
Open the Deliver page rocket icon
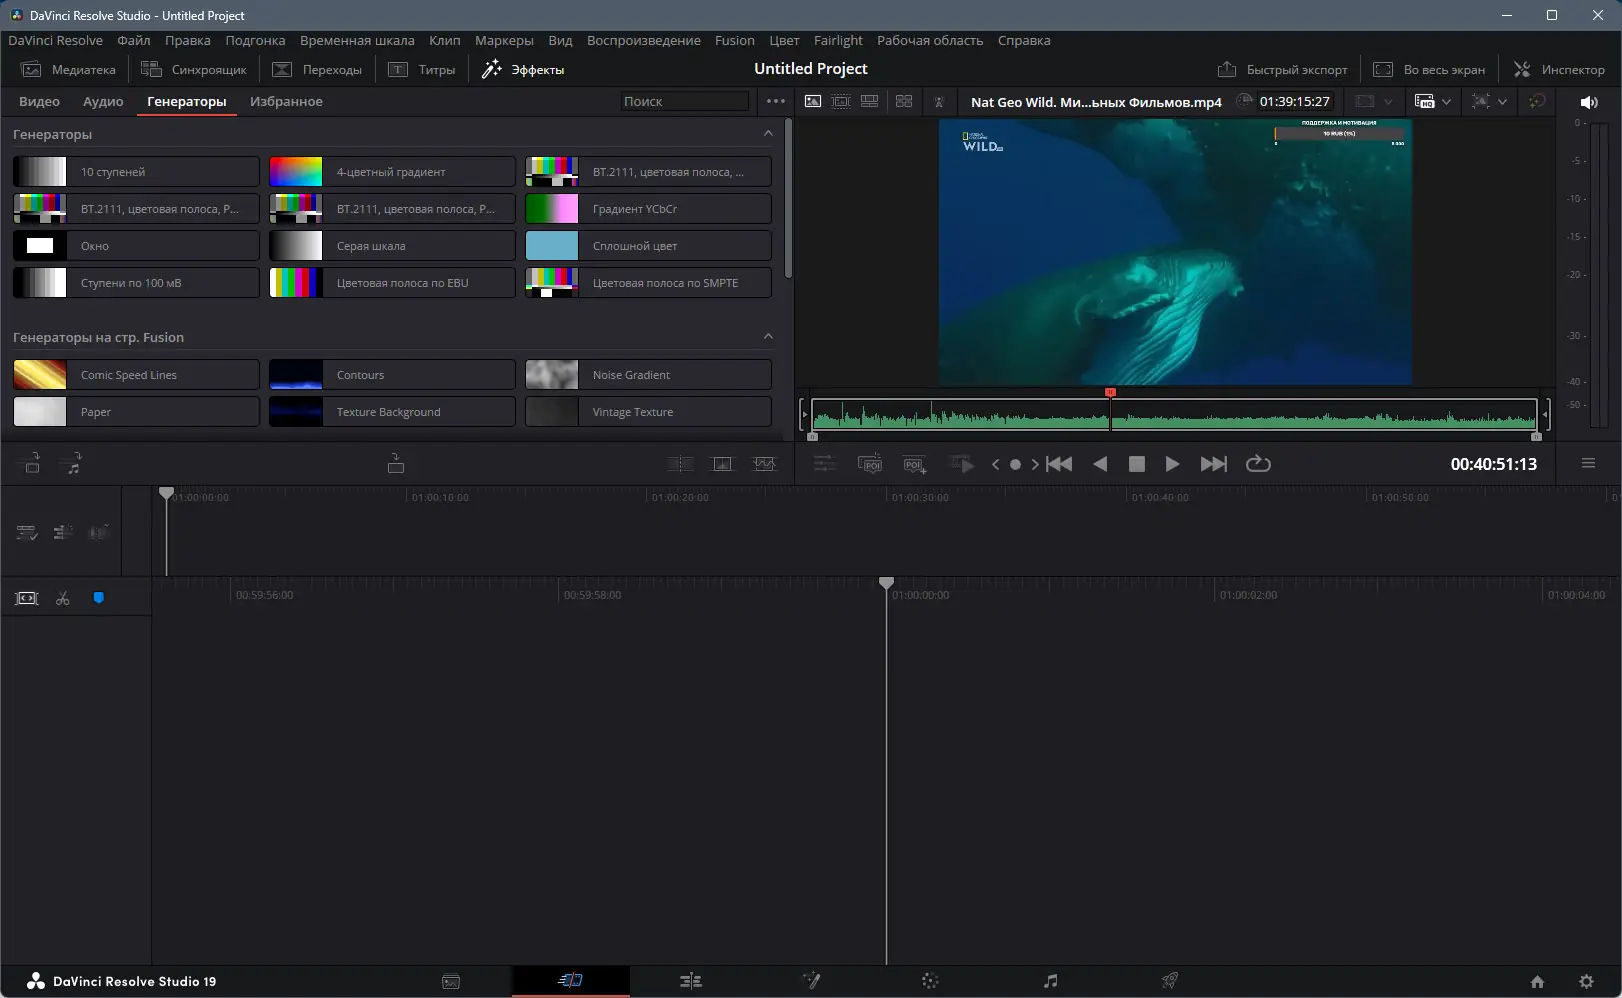(x=1169, y=981)
